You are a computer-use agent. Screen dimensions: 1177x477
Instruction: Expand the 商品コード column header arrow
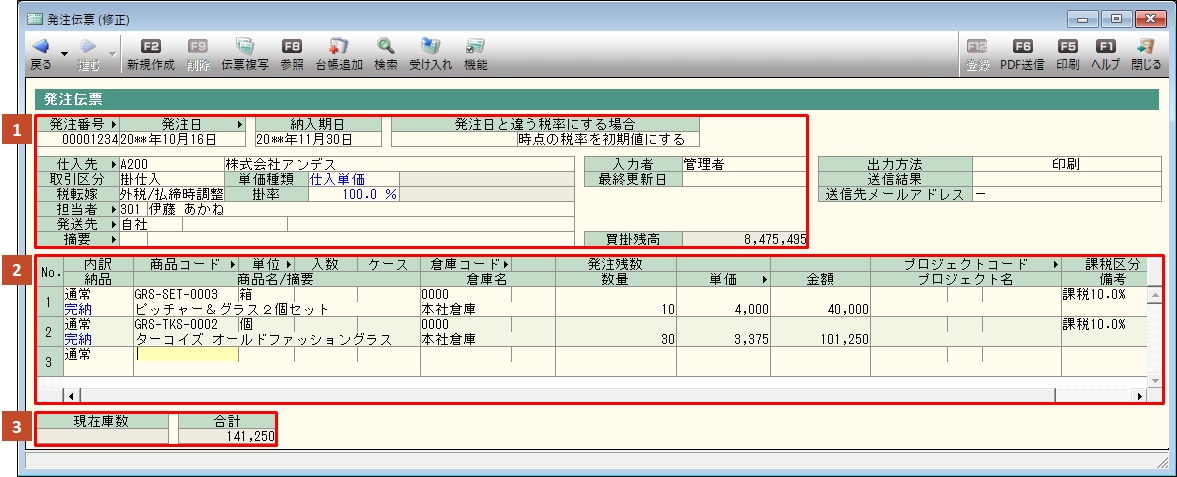232,264
